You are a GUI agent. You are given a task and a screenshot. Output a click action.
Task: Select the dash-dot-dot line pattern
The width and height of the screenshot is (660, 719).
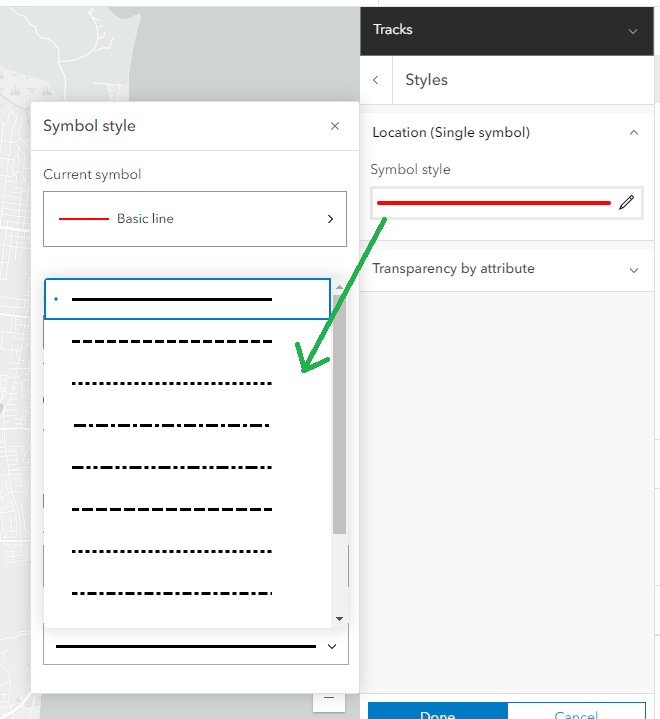[x=187, y=467]
